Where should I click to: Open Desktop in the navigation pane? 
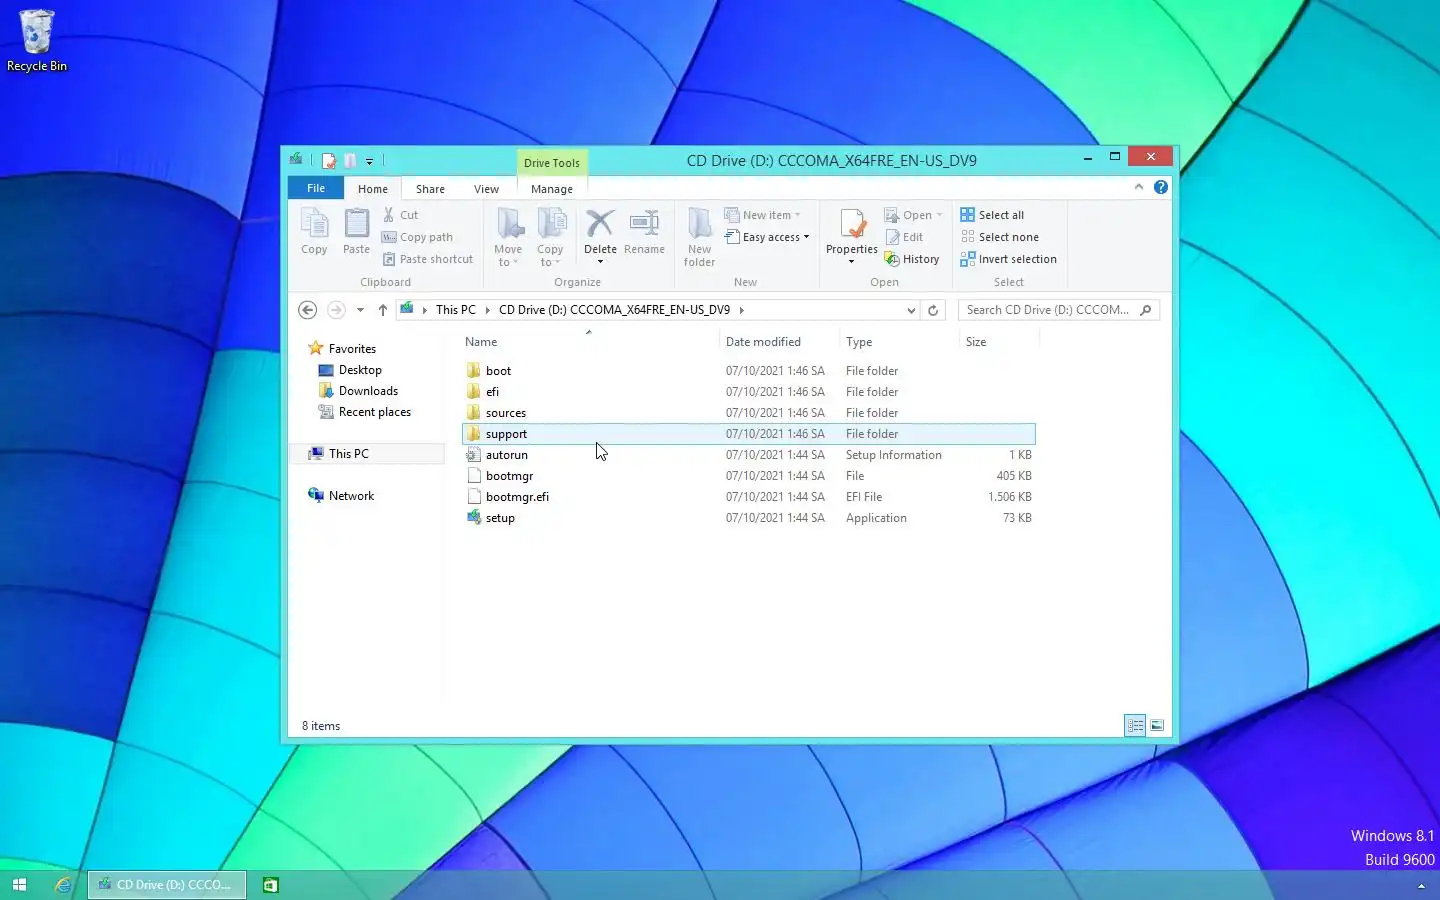coord(360,370)
